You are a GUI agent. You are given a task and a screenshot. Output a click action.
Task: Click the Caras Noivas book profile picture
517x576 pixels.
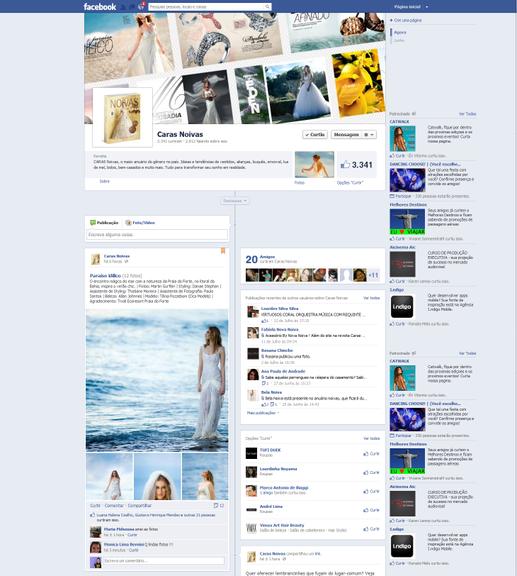point(122,118)
